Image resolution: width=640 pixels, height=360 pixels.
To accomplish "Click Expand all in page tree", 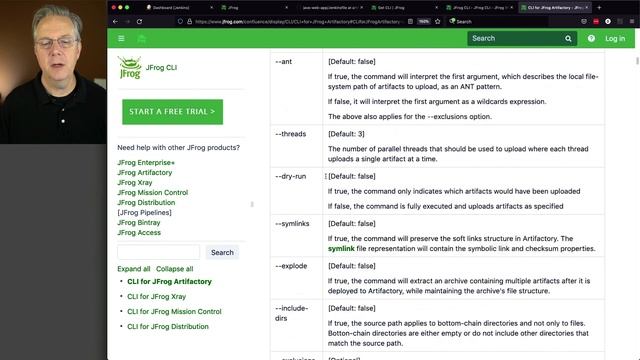I will coord(133,269).
